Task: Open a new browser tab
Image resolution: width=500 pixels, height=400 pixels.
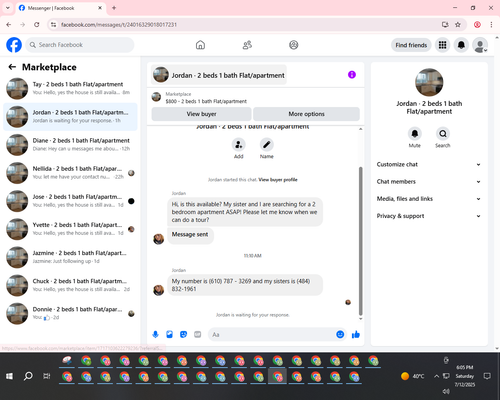Action: tap(114, 8)
